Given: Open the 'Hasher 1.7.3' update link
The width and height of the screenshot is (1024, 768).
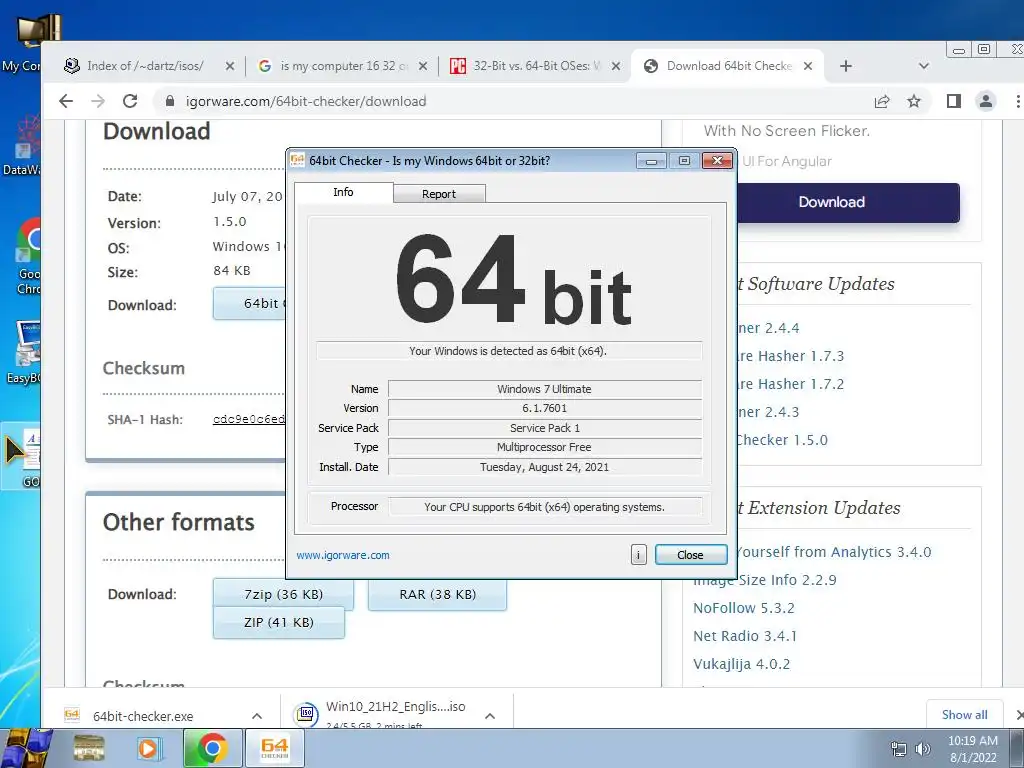Looking at the screenshot, I should click(790, 356).
